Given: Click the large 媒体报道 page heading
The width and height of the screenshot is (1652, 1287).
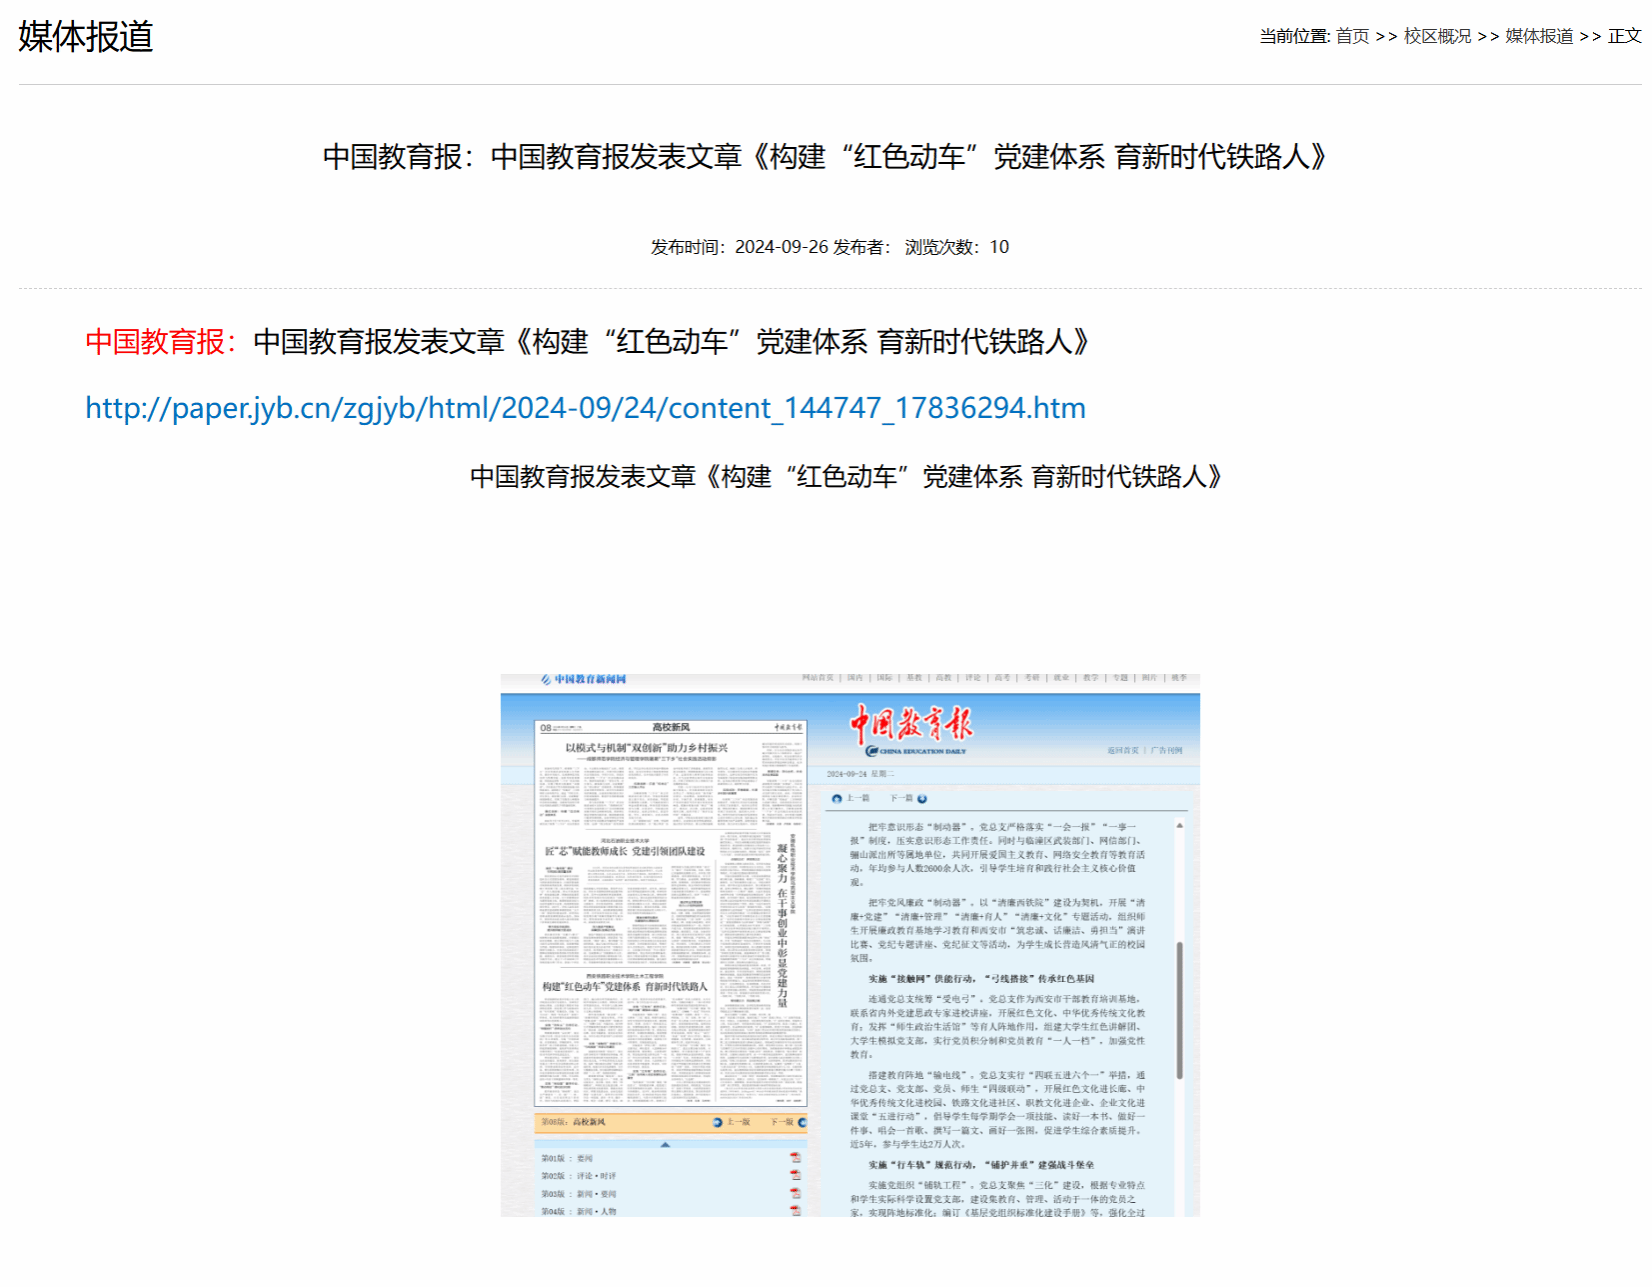Looking at the screenshot, I should tap(86, 37).
